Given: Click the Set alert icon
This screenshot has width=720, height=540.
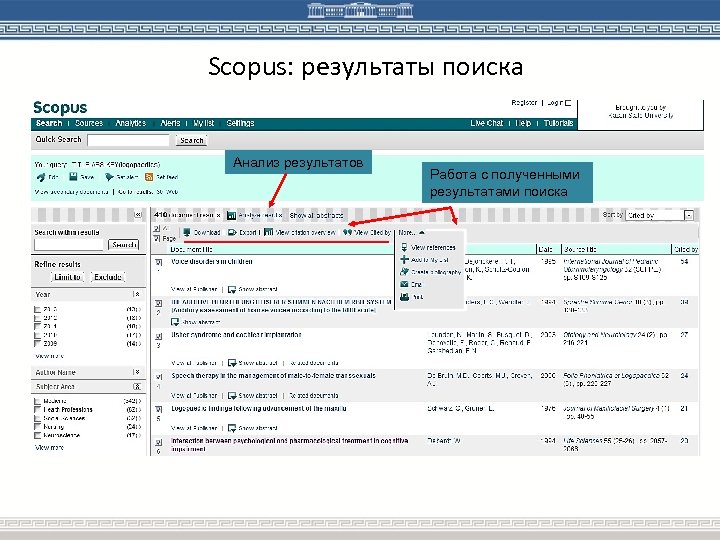Looking at the screenshot, I should [x=109, y=177].
